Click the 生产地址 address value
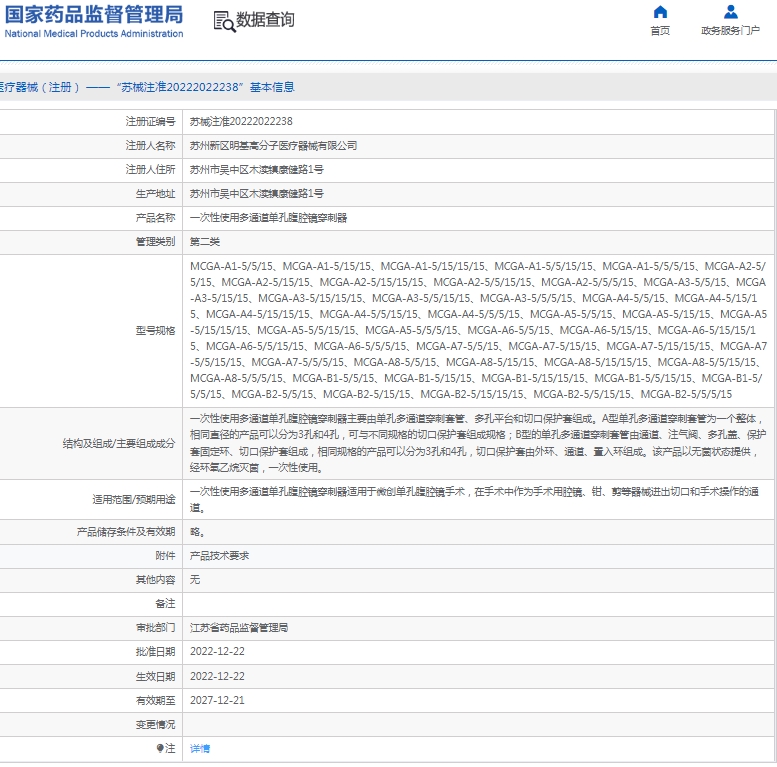The height and width of the screenshot is (767, 777). (x=257, y=194)
